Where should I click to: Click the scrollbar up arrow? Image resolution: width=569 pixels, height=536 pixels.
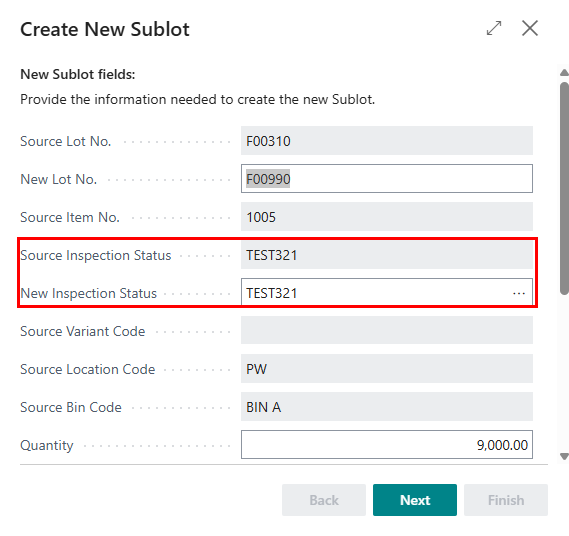[564, 73]
